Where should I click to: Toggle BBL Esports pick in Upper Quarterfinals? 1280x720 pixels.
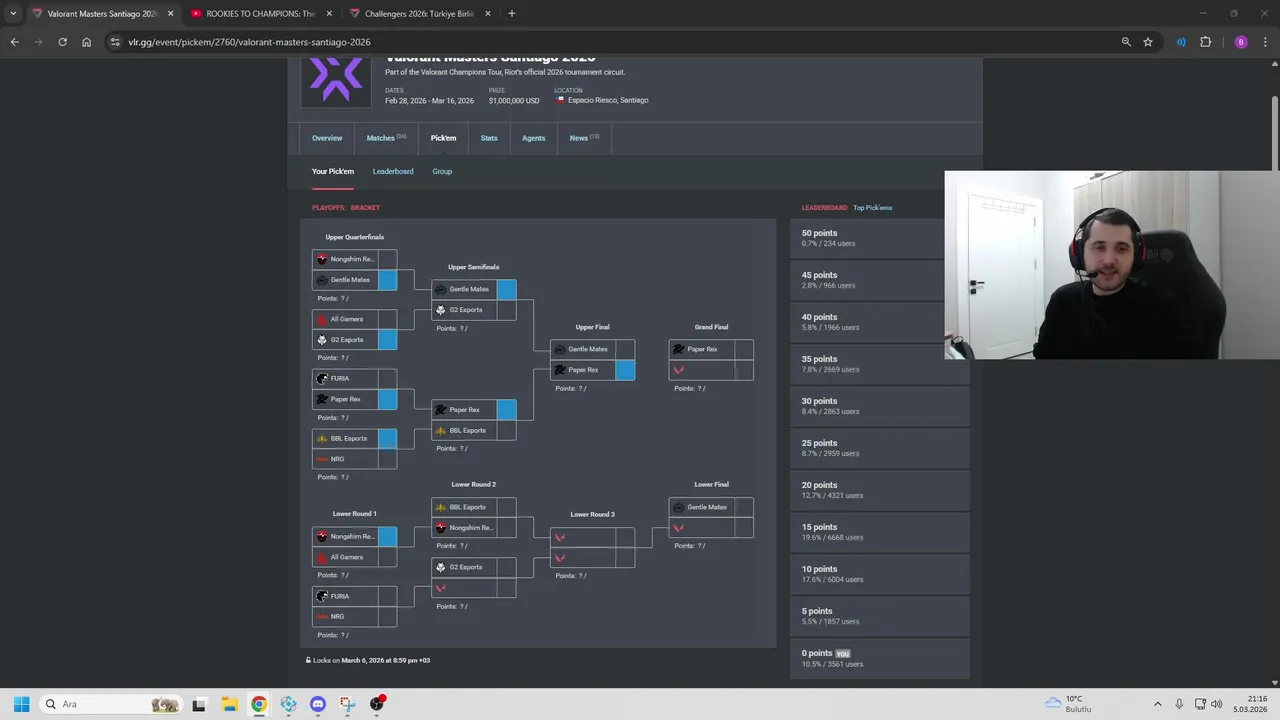[354, 438]
